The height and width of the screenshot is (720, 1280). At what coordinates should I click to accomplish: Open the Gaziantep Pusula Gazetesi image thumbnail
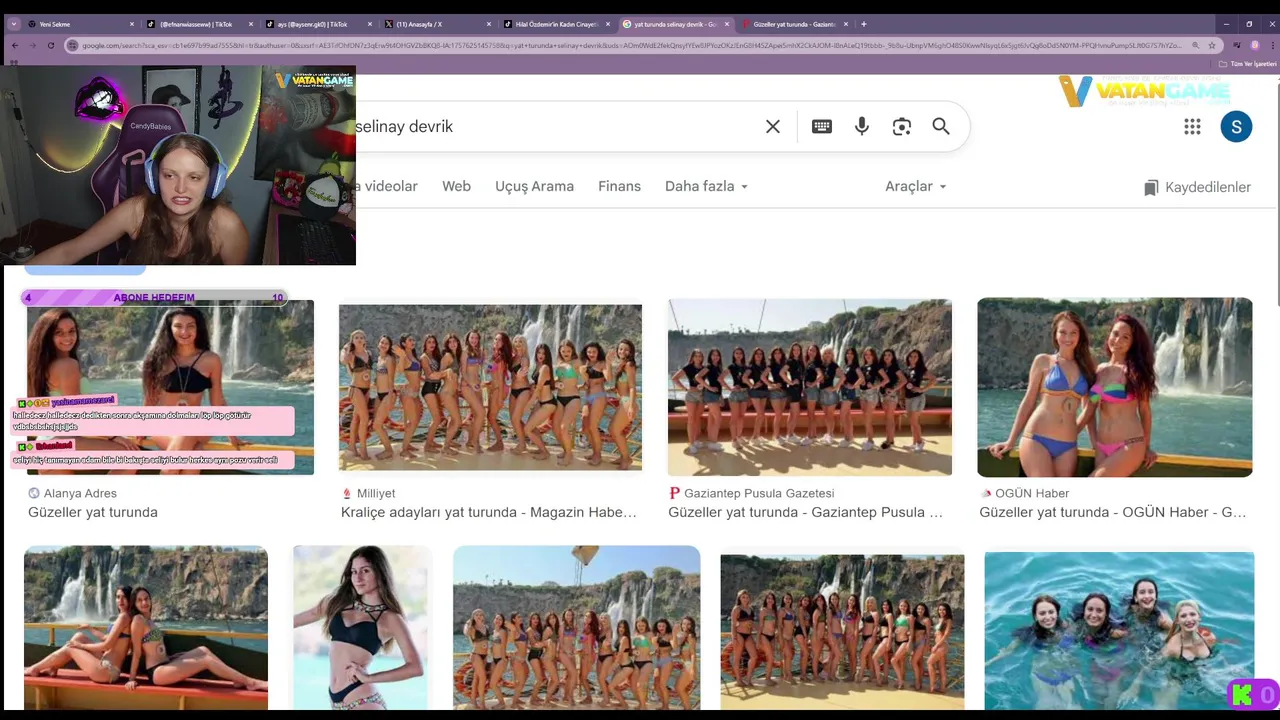coord(810,387)
